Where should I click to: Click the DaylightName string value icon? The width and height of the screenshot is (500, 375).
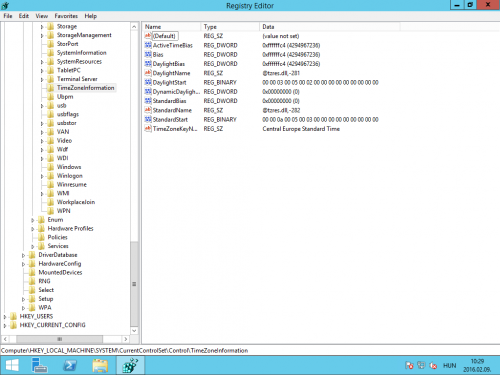(148, 73)
